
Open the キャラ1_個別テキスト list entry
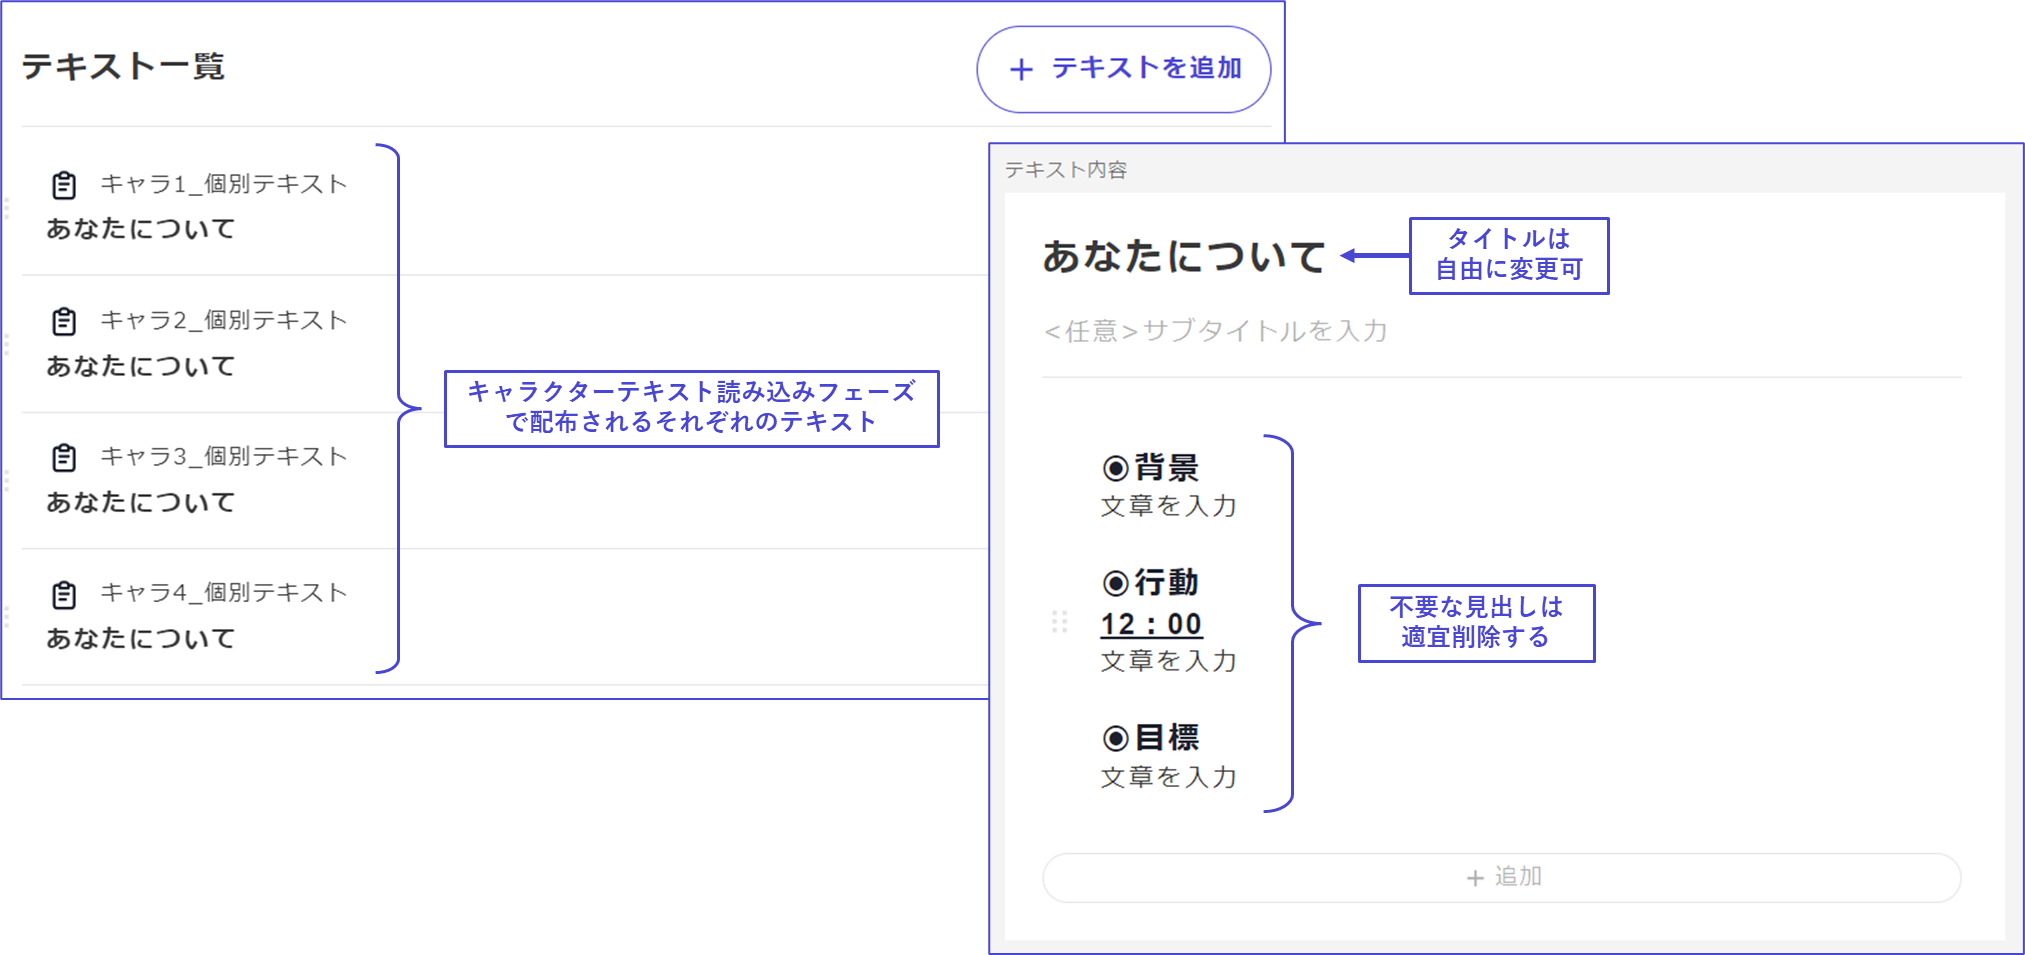coord(200,206)
